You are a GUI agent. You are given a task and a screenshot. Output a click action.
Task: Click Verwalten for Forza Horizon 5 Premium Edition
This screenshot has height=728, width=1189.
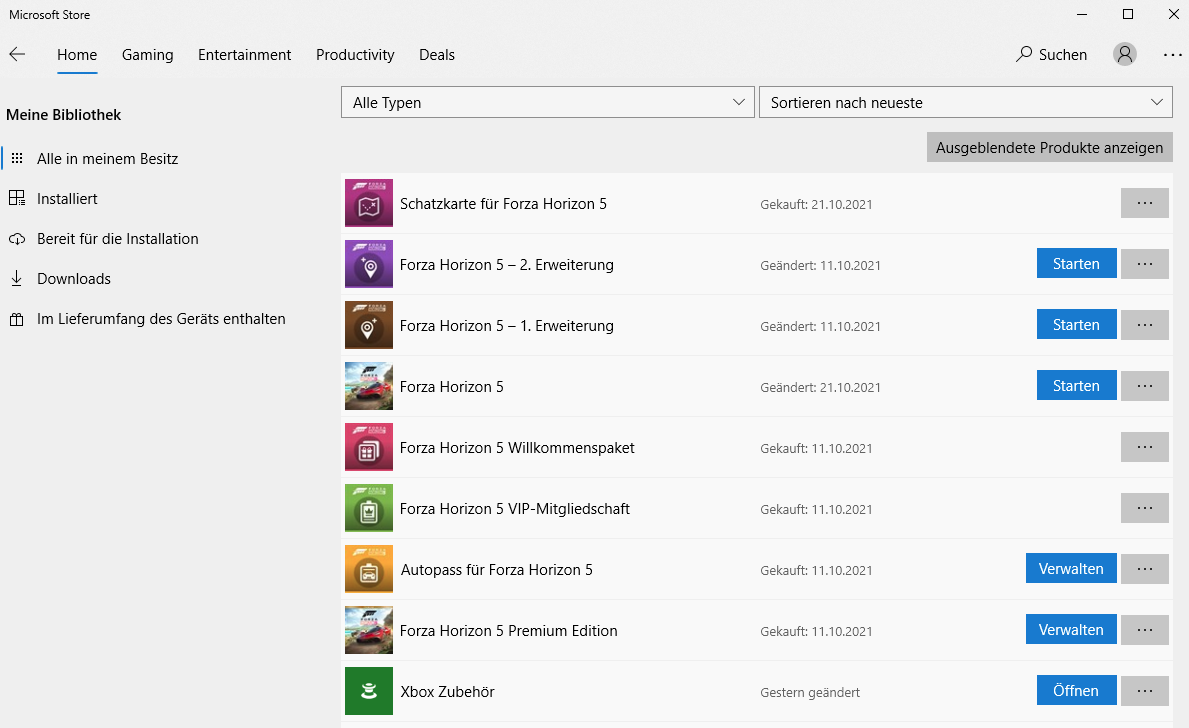tap(1071, 629)
